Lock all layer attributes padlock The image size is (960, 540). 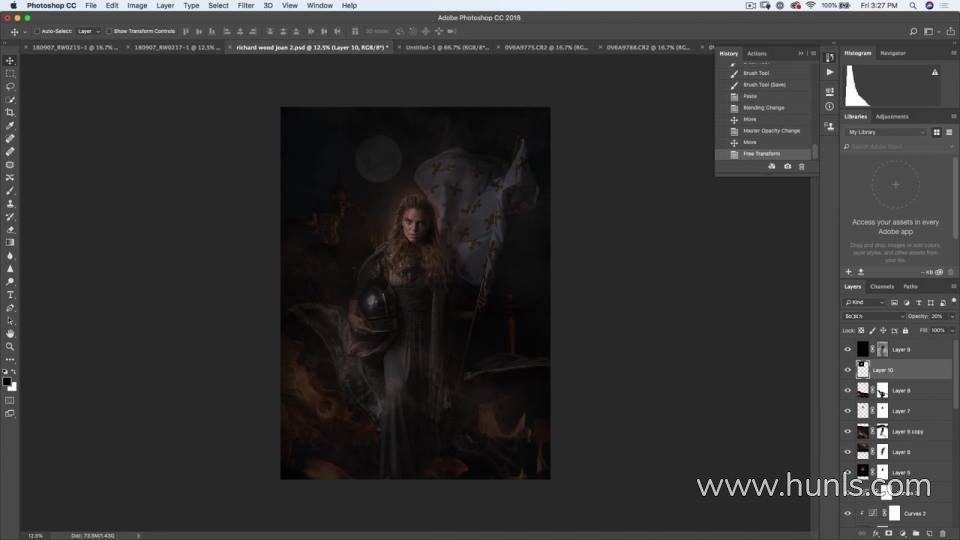click(x=906, y=331)
